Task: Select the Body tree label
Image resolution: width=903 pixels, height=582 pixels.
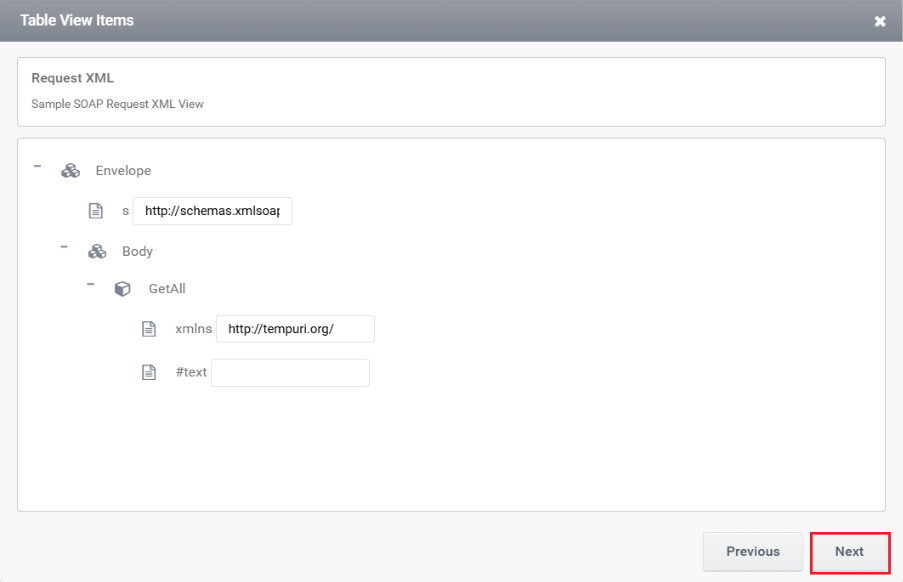Action: (x=137, y=252)
